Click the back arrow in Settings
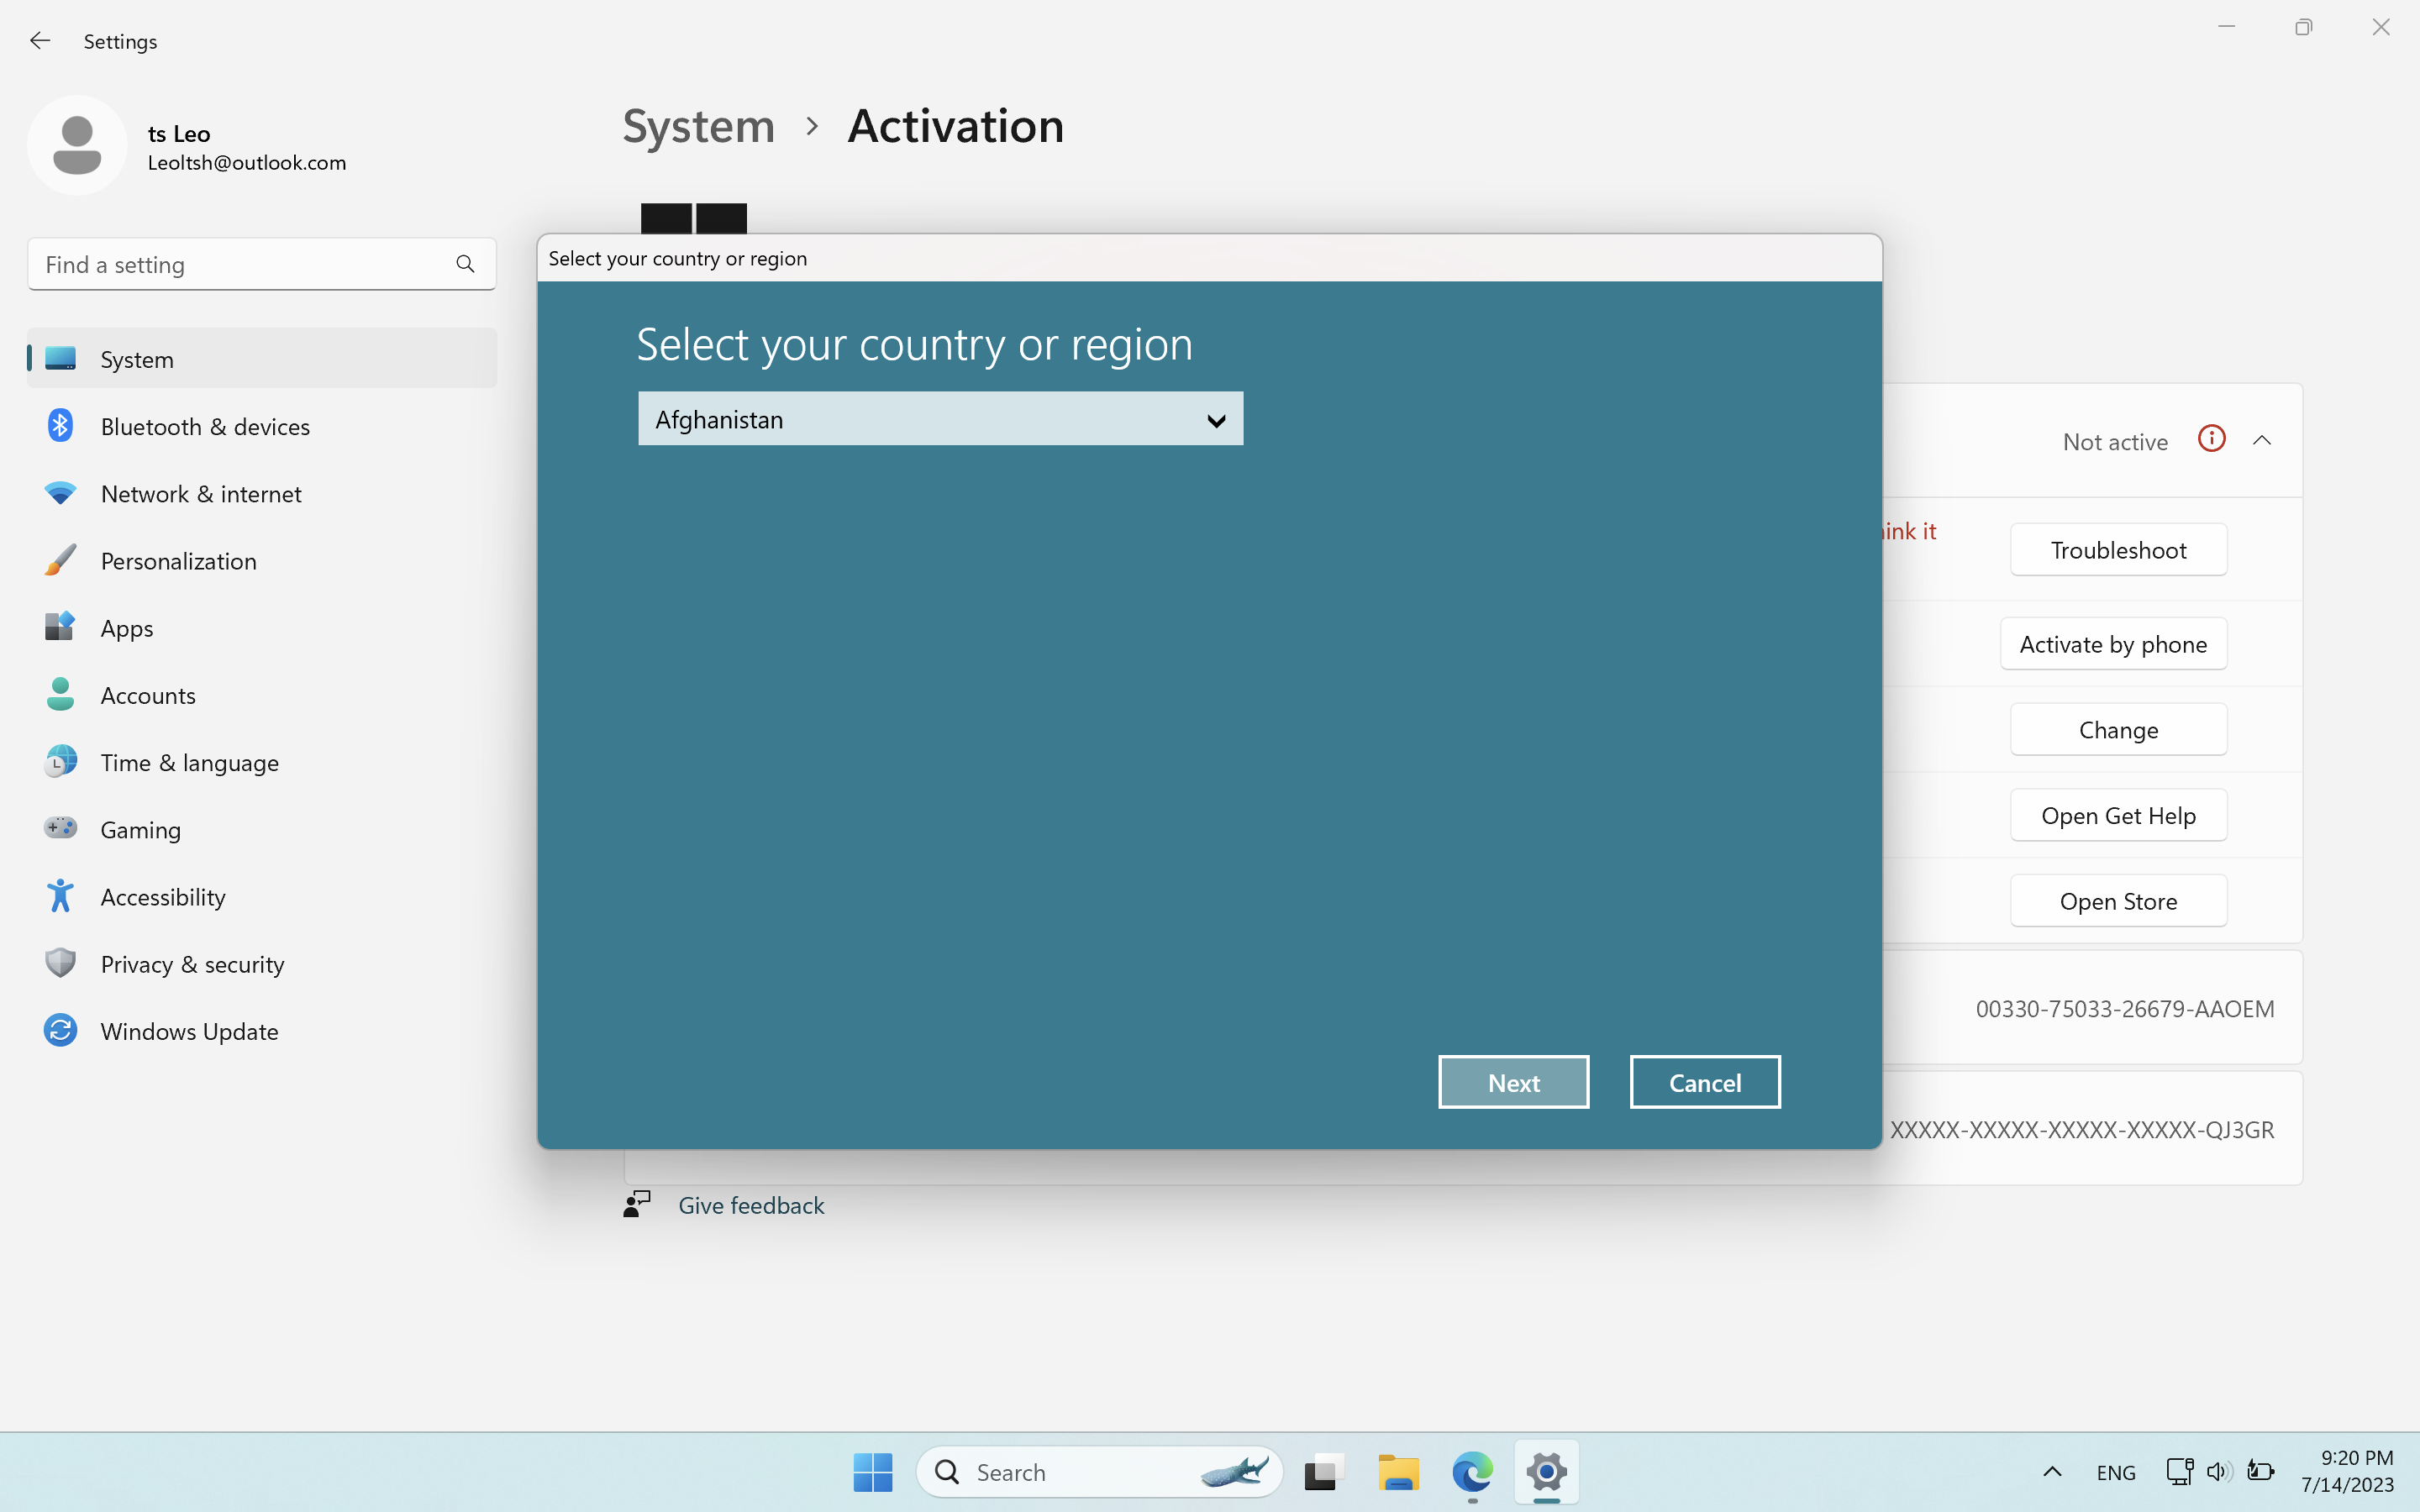The height and width of the screenshot is (1512, 2420). point(40,41)
